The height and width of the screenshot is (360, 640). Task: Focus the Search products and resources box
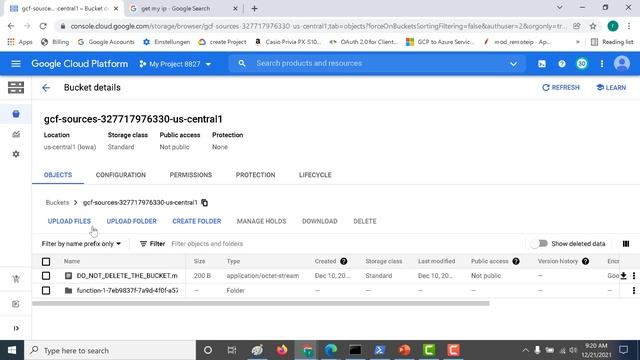click(x=378, y=64)
